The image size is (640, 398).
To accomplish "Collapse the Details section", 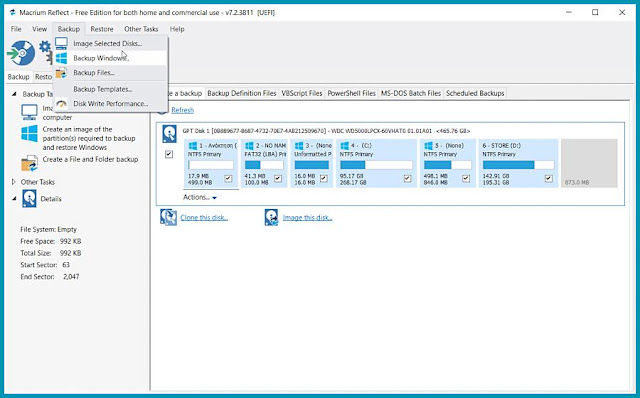I will 14,199.
